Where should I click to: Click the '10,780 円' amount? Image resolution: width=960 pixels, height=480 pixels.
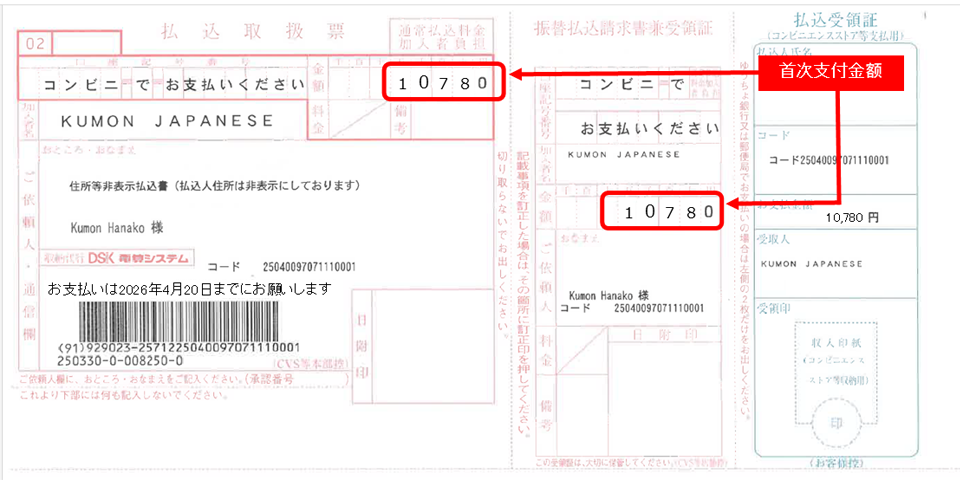(852, 218)
